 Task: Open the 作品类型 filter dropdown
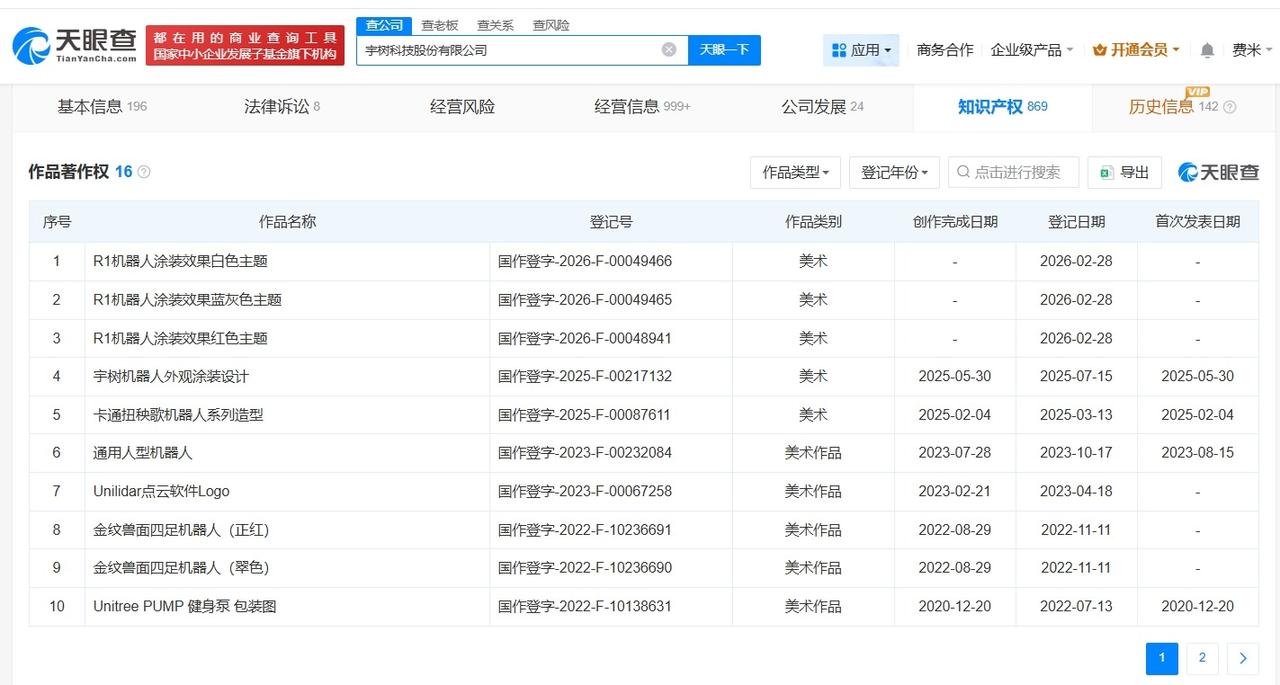(795, 171)
